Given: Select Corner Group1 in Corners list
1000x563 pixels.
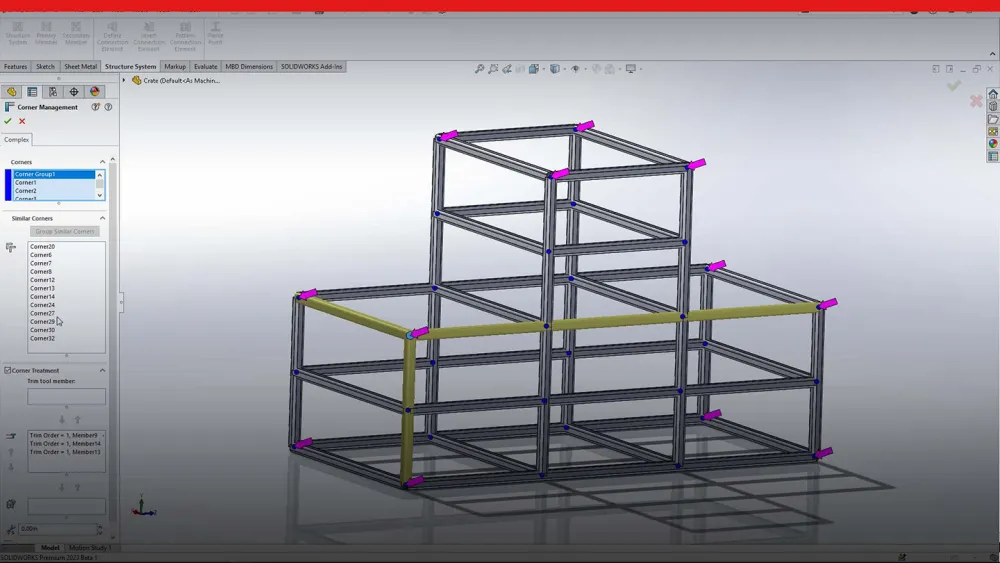Looking at the screenshot, I should 54,174.
